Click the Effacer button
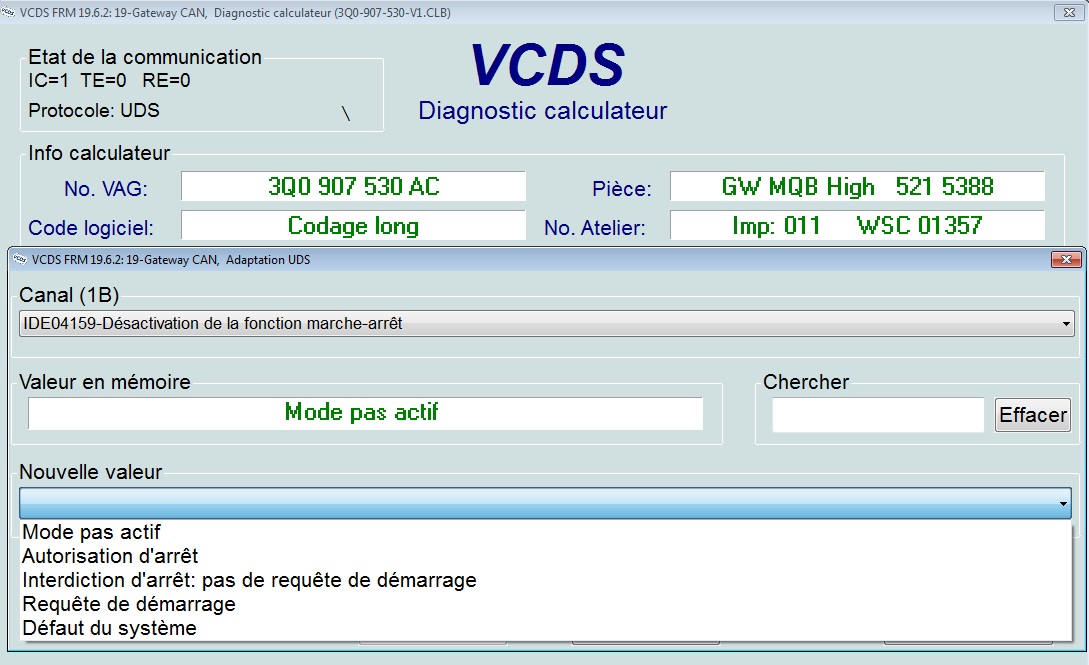Image resolution: width=1089 pixels, height=665 pixels. tap(1033, 415)
